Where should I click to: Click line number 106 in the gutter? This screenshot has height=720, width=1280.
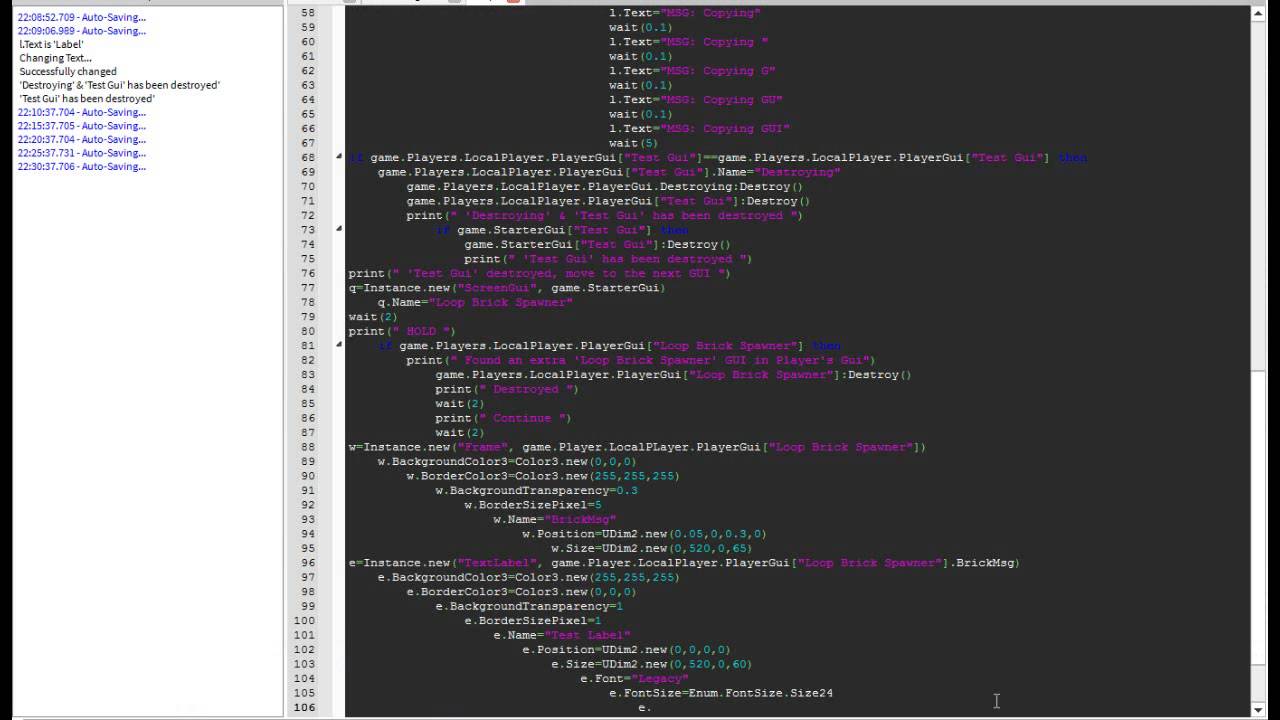(x=305, y=707)
